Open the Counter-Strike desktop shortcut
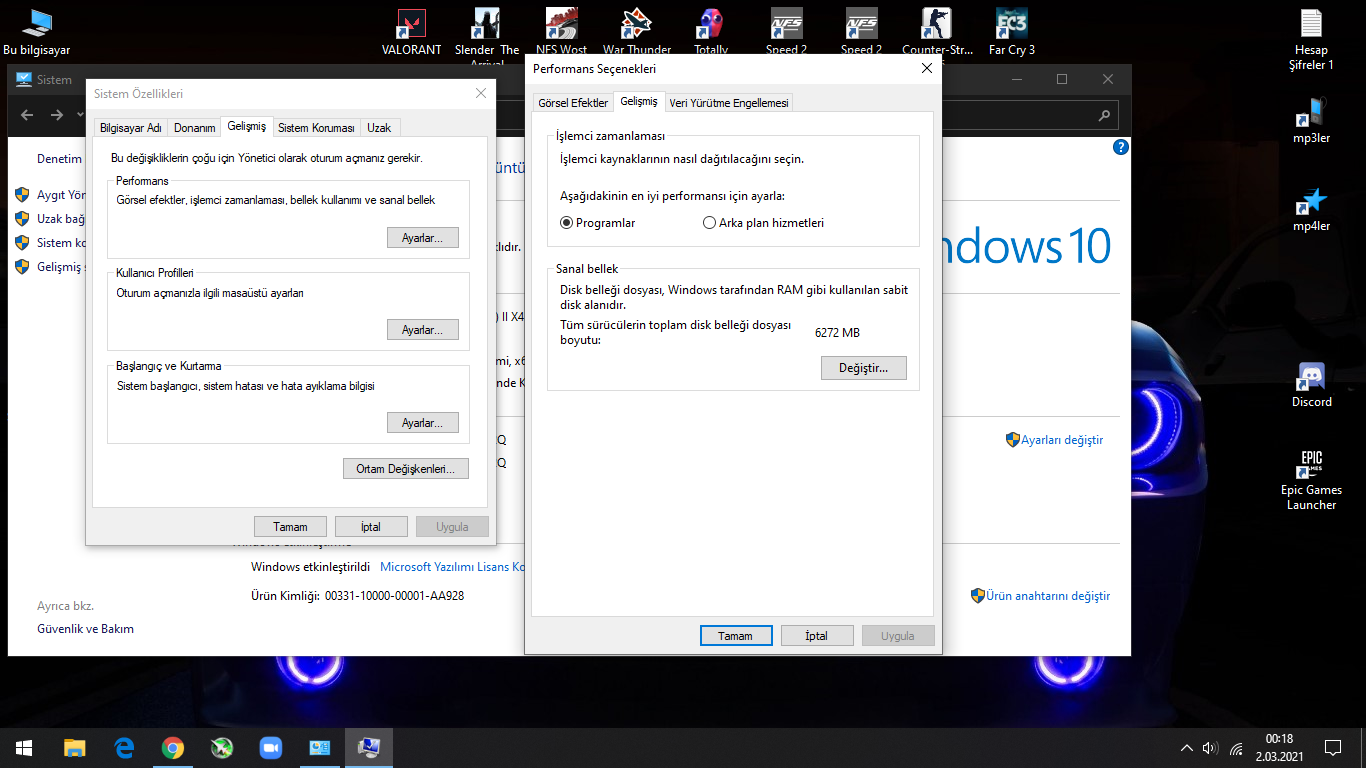This screenshot has height=768, width=1366. click(937, 30)
